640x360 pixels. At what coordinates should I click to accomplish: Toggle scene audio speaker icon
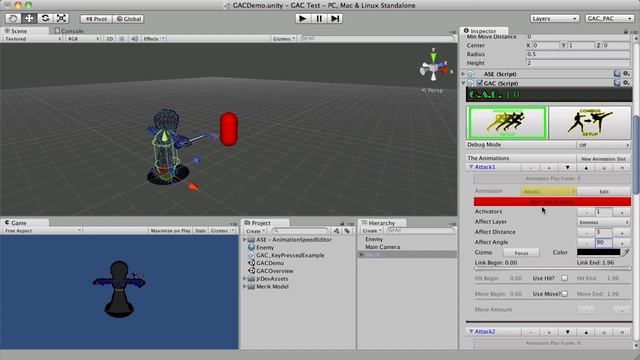(134, 39)
